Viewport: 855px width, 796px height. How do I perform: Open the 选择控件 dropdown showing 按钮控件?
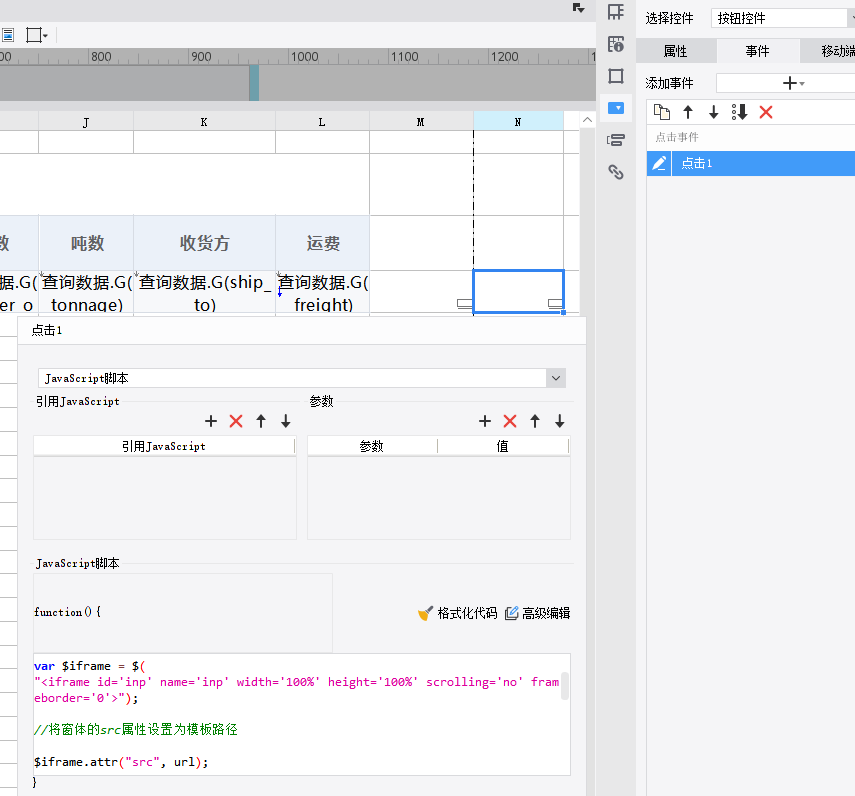coord(782,18)
